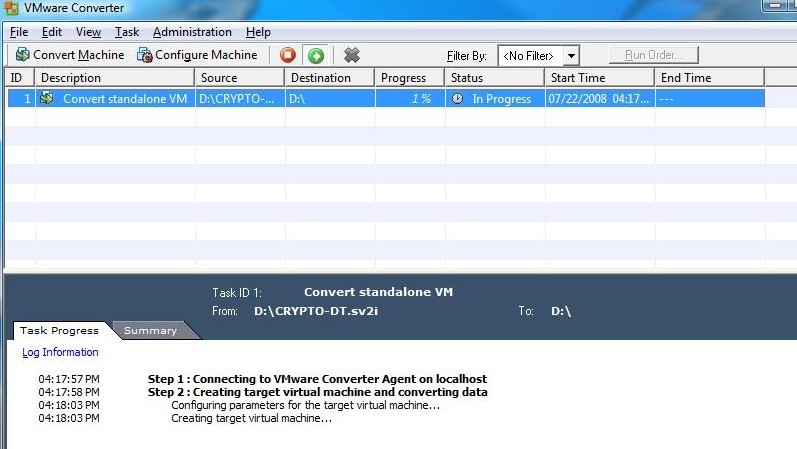
Task: Click the 1 % progress cell
Action: (x=410, y=99)
